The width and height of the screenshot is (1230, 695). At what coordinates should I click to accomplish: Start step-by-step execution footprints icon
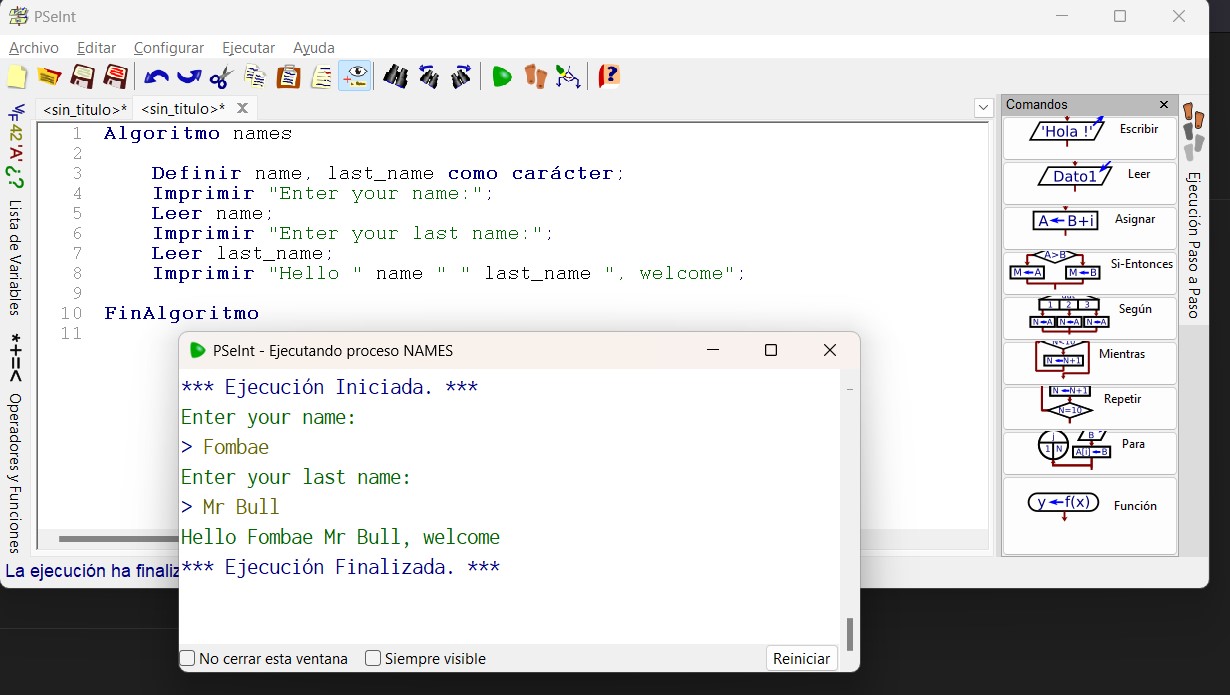535,76
